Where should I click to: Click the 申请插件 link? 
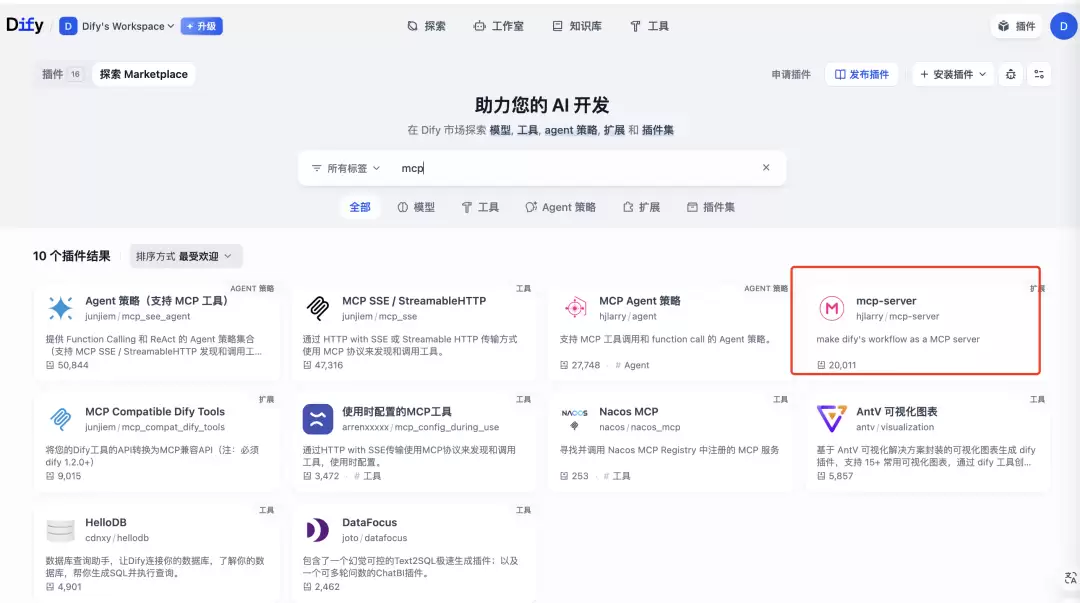[x=791, y=74]
